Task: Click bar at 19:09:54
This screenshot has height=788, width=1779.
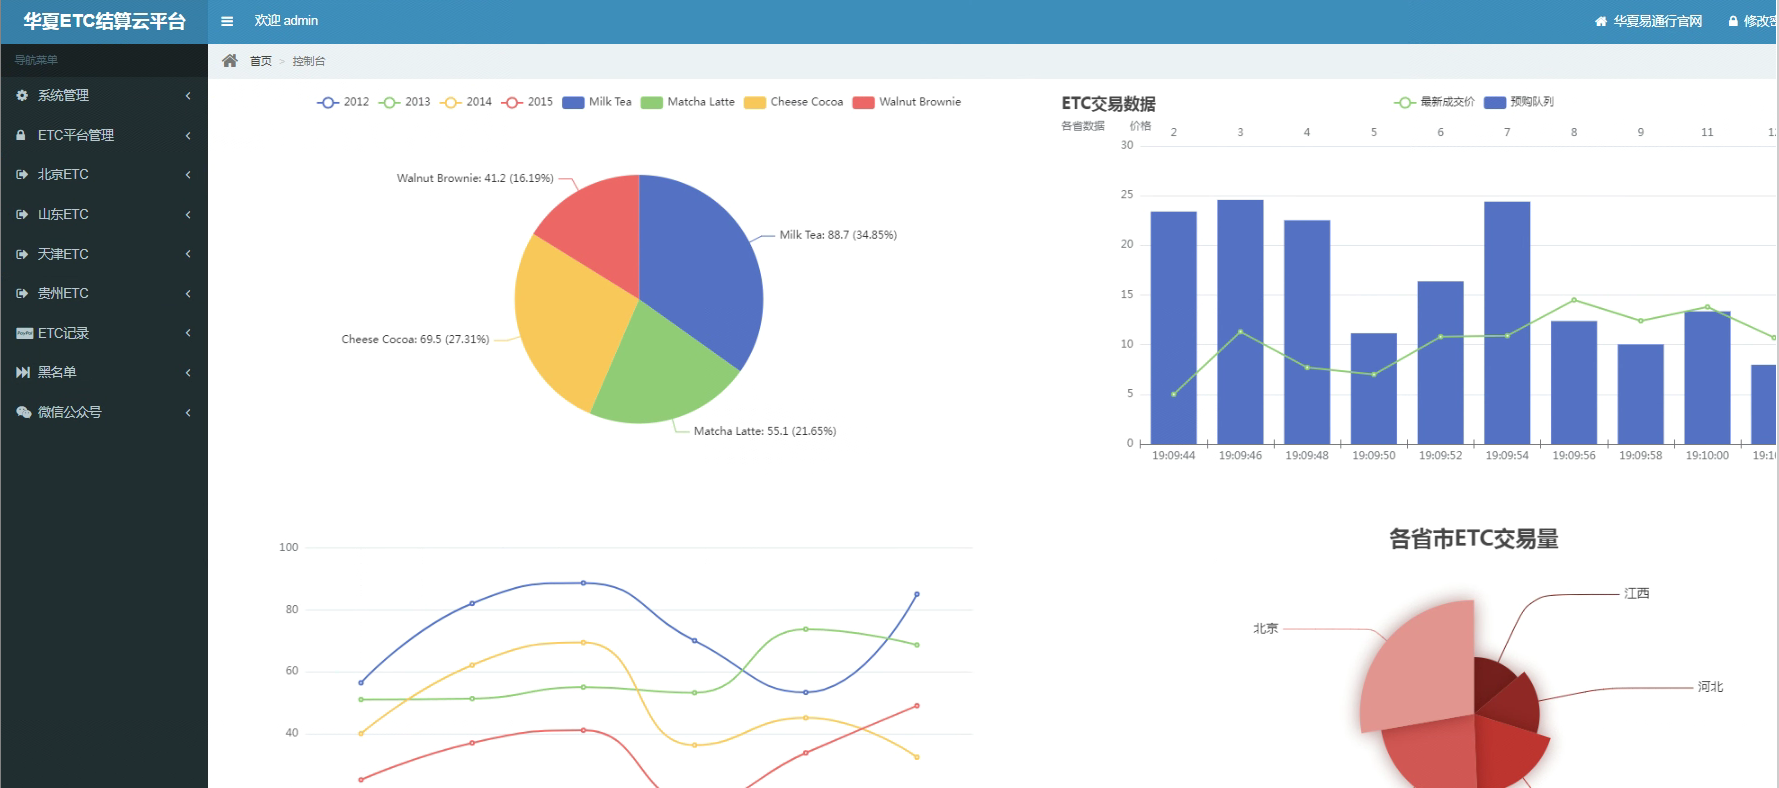Action: click(x=1507, y=323)
